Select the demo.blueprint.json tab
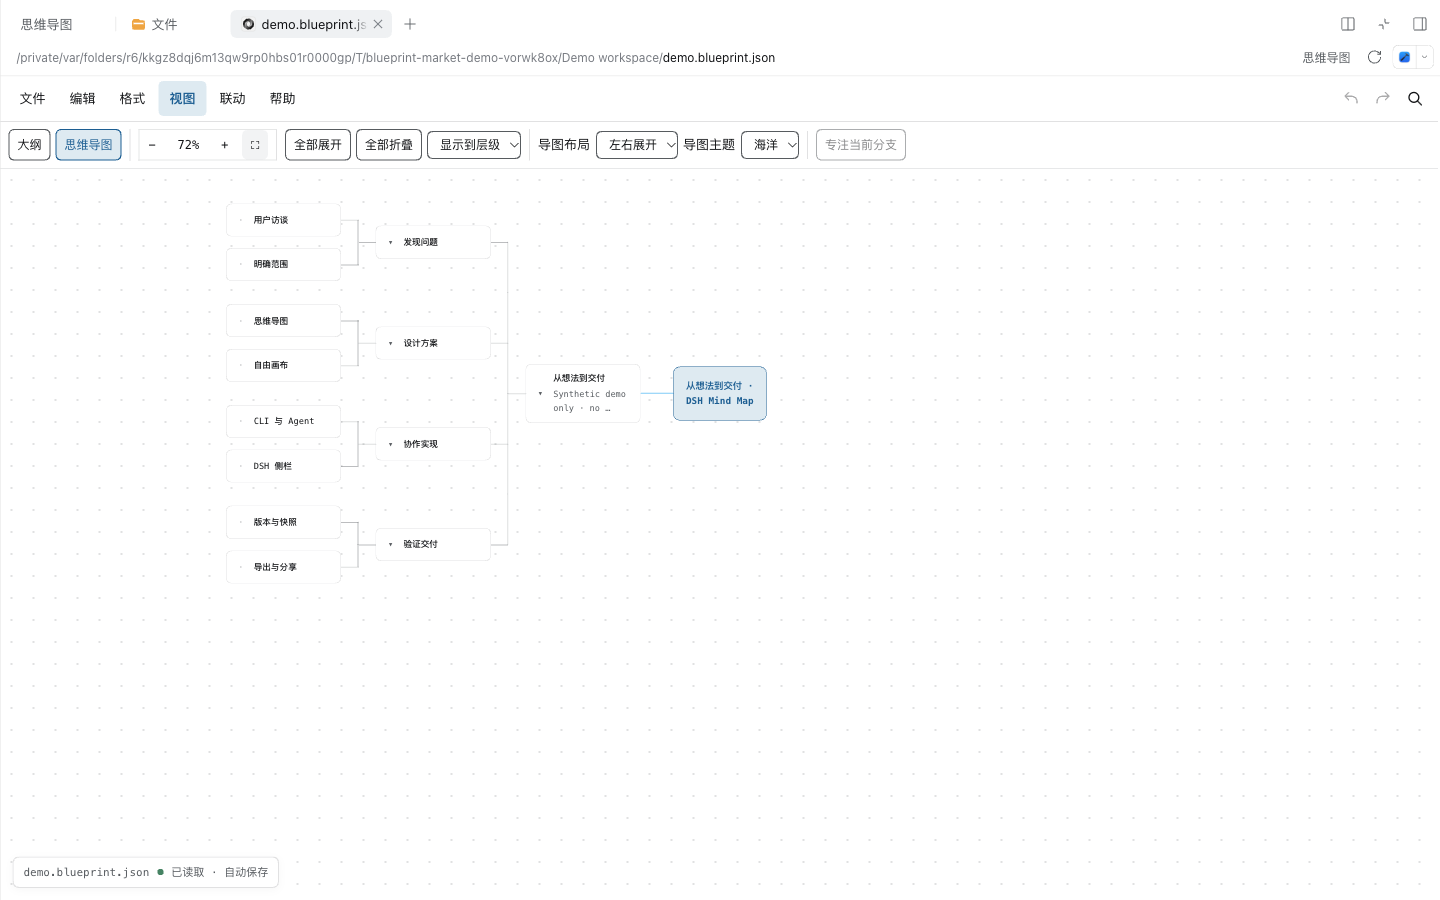The height and width of the screenshot is (900, 1440). (312, 24)
